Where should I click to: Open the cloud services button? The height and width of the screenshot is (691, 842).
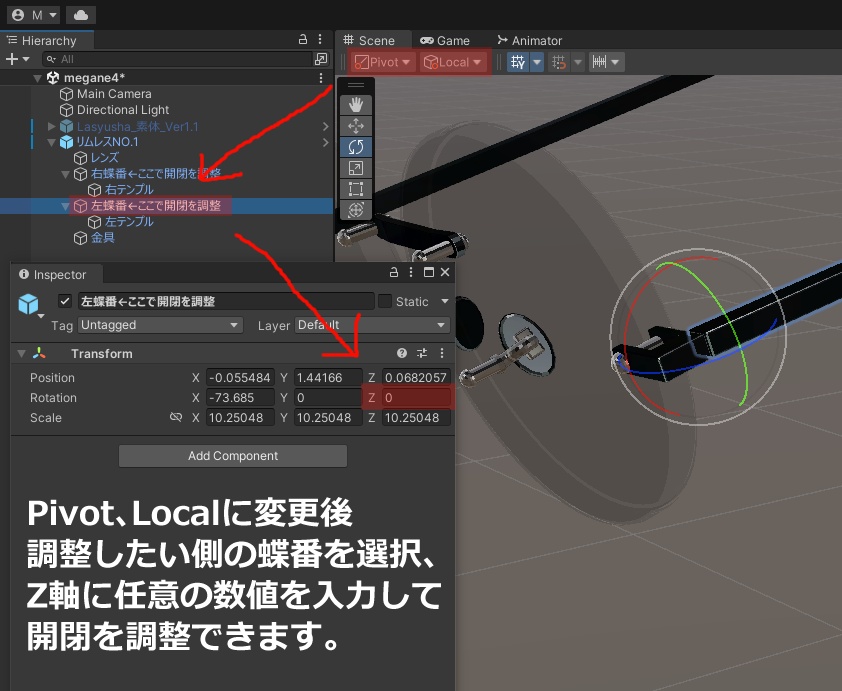click(x=81, y=15)
